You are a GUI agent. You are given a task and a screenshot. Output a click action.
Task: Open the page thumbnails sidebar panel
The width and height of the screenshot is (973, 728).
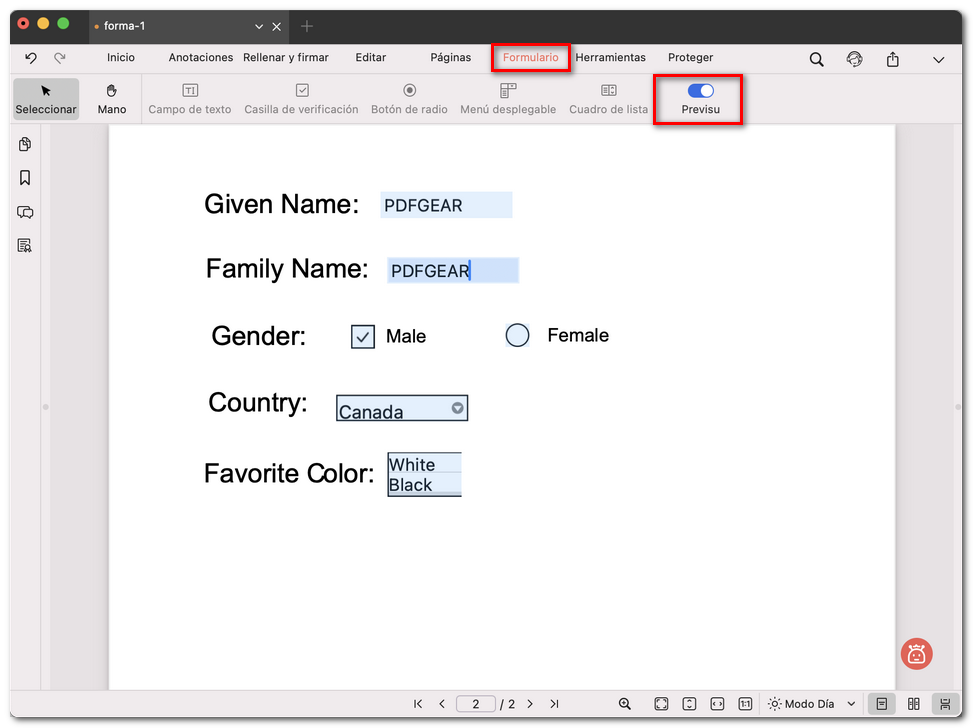pyautogui.click(x=25, y=145)
